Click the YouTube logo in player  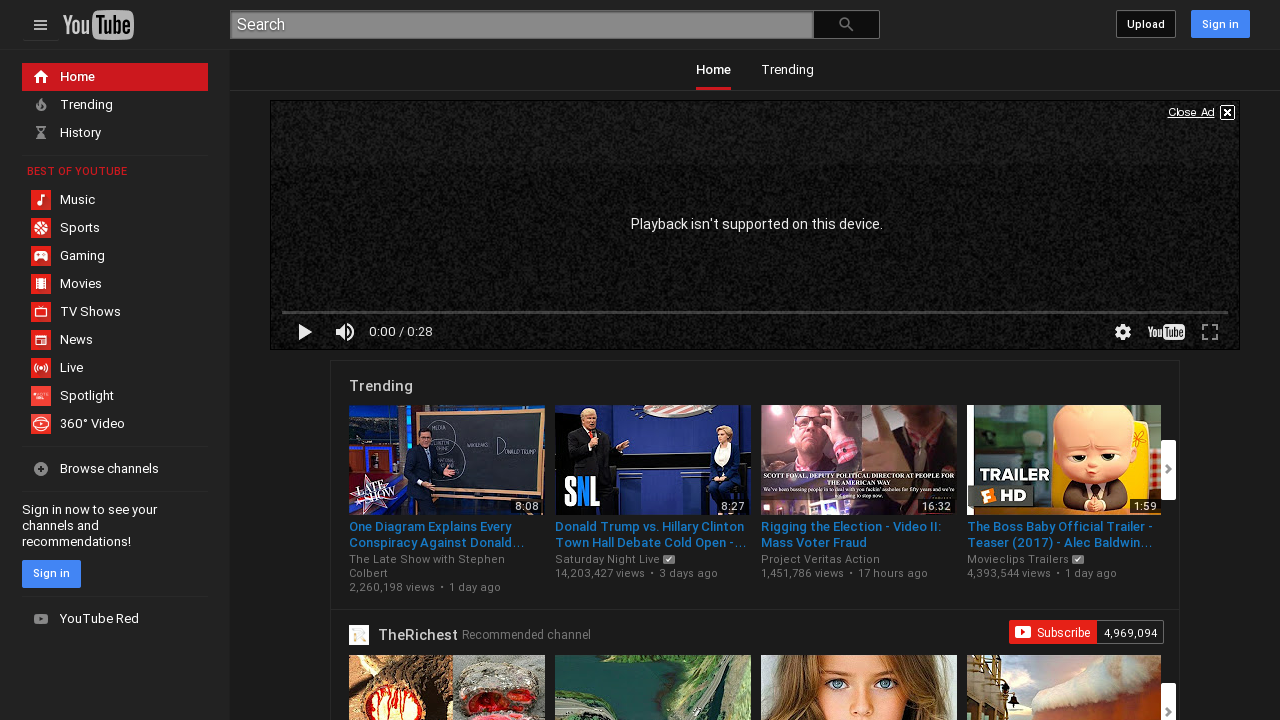[1166, 332]
